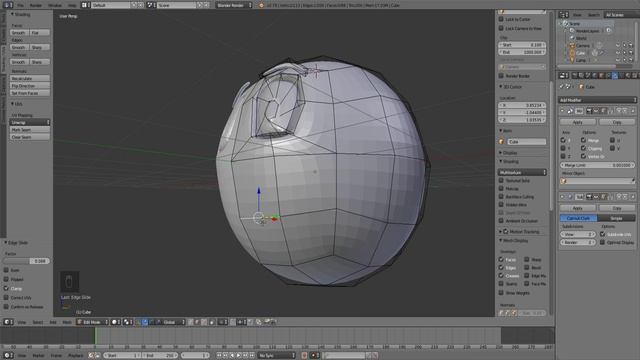
Task: Click the play animation button
Action: (x=239, y=356)
